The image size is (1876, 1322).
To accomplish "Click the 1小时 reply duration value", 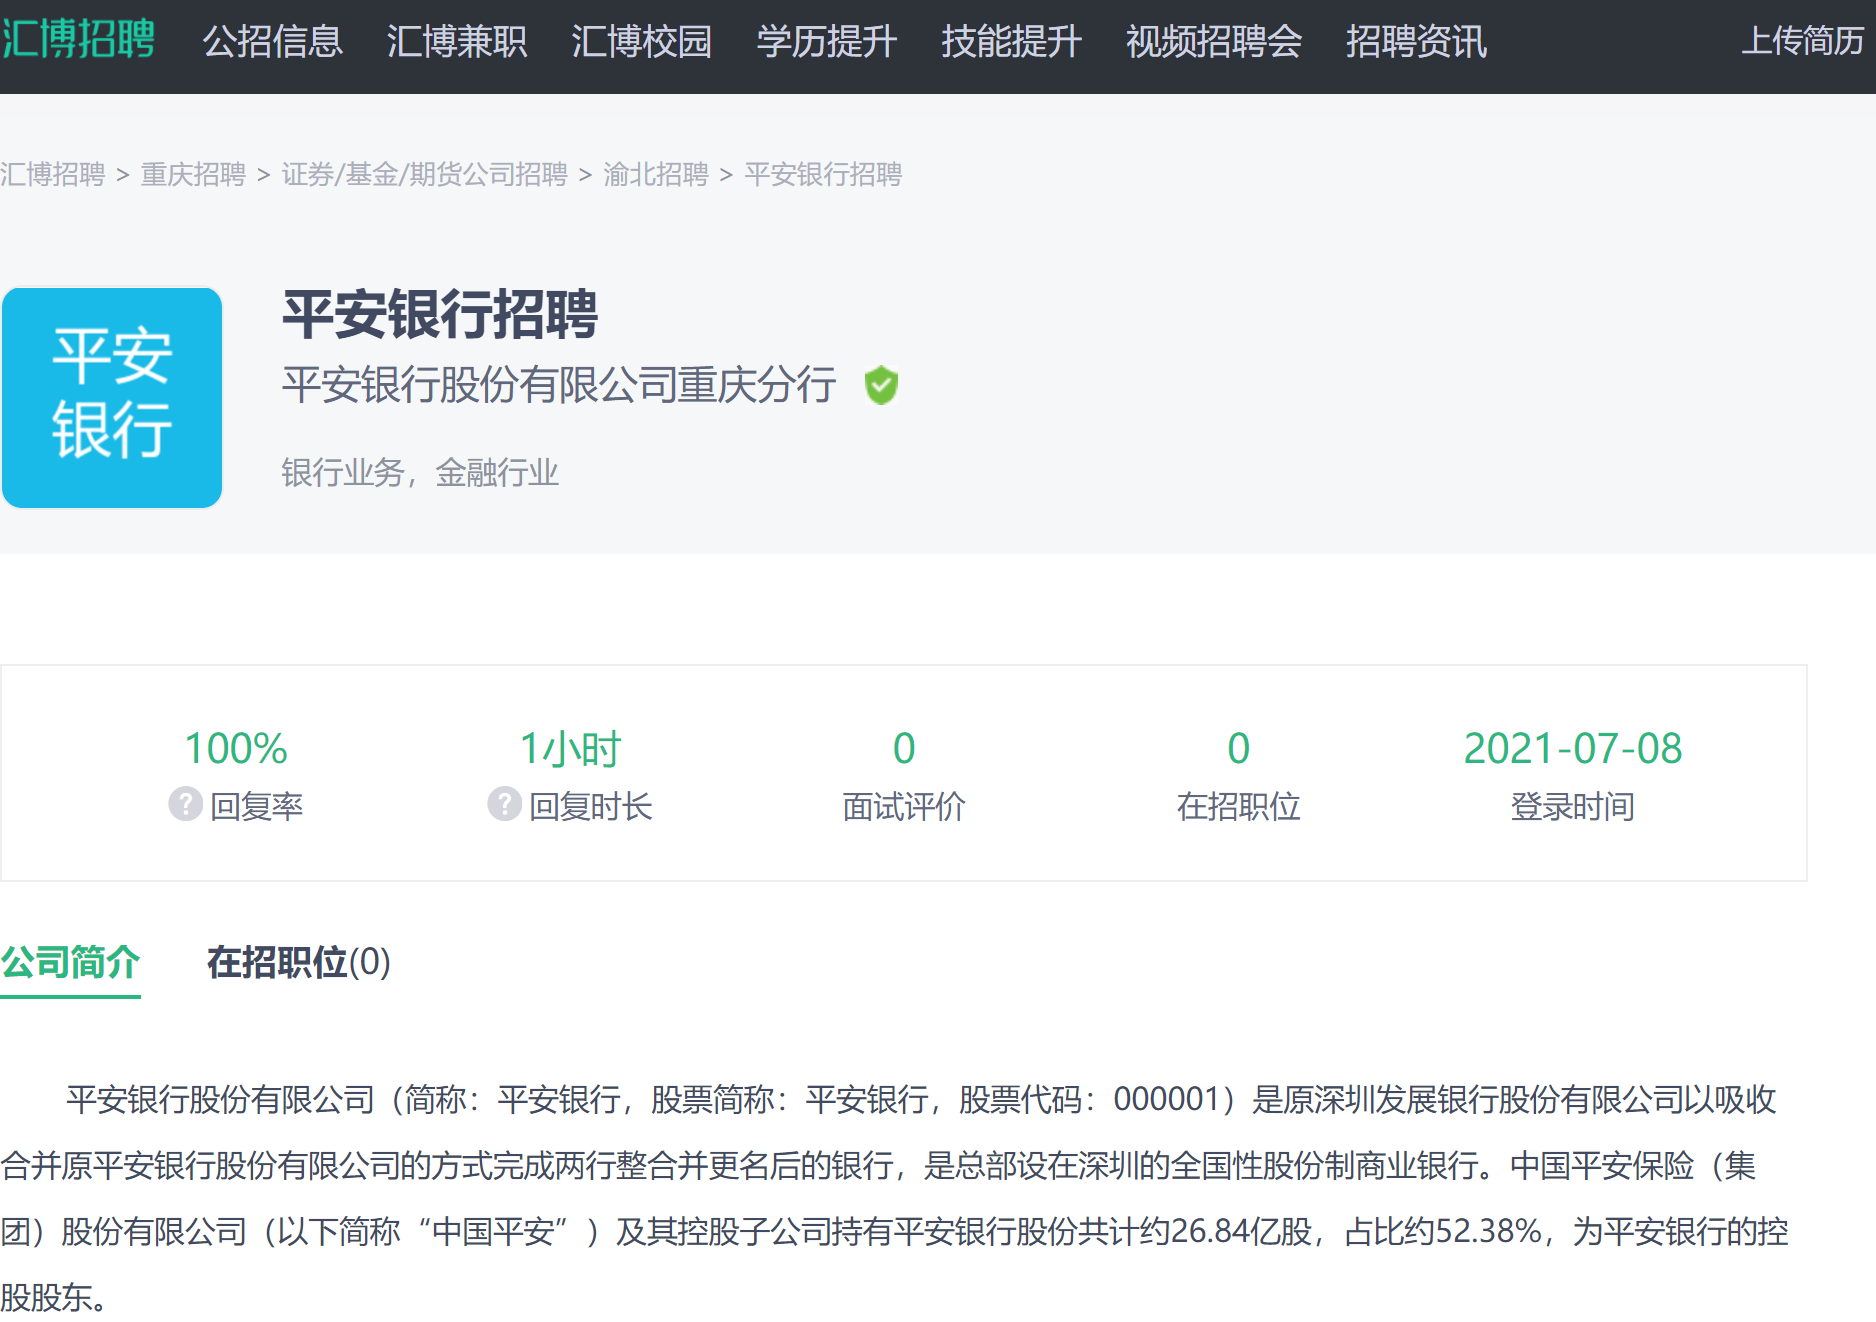I will [x=570, y=749].
